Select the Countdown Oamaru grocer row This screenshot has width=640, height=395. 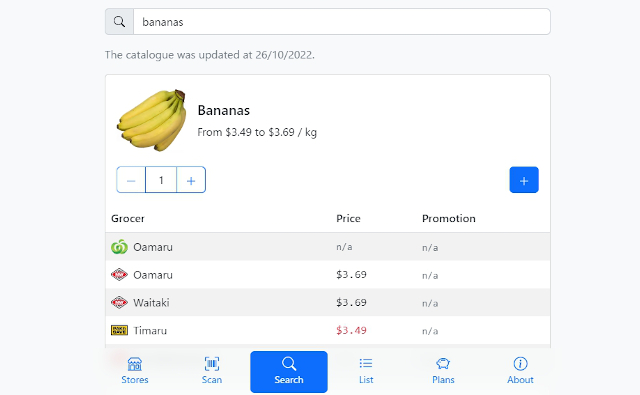tap(328, 247)
